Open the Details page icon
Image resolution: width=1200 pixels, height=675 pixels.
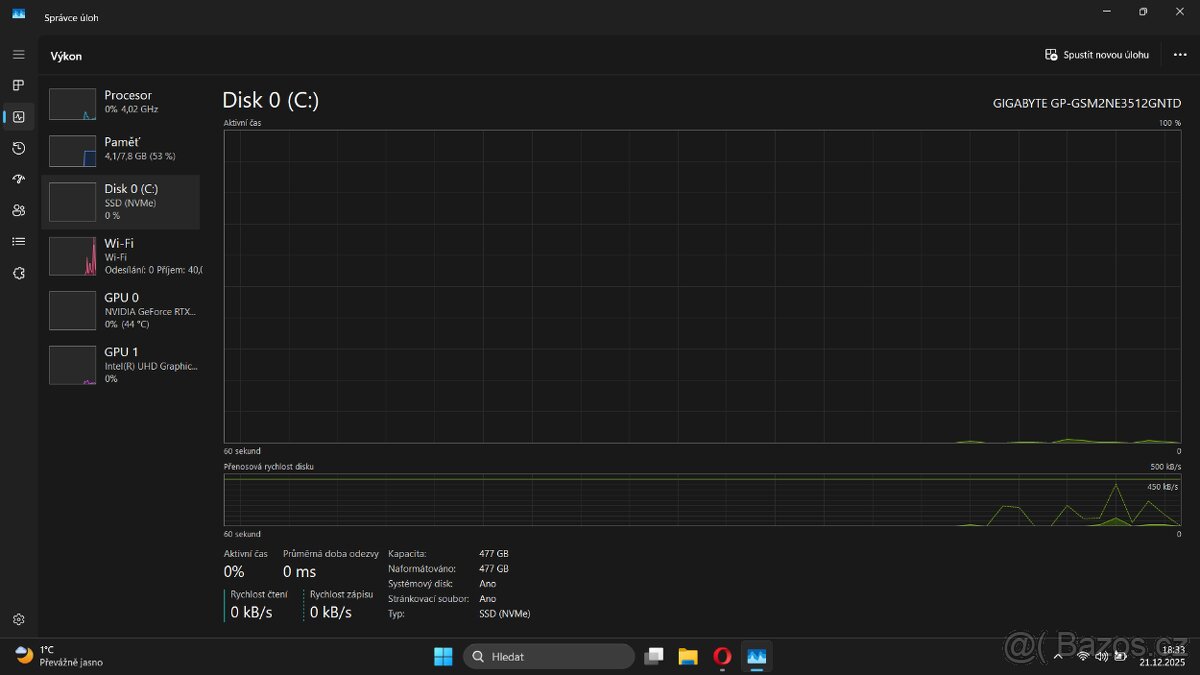click(x=18, y=241)
